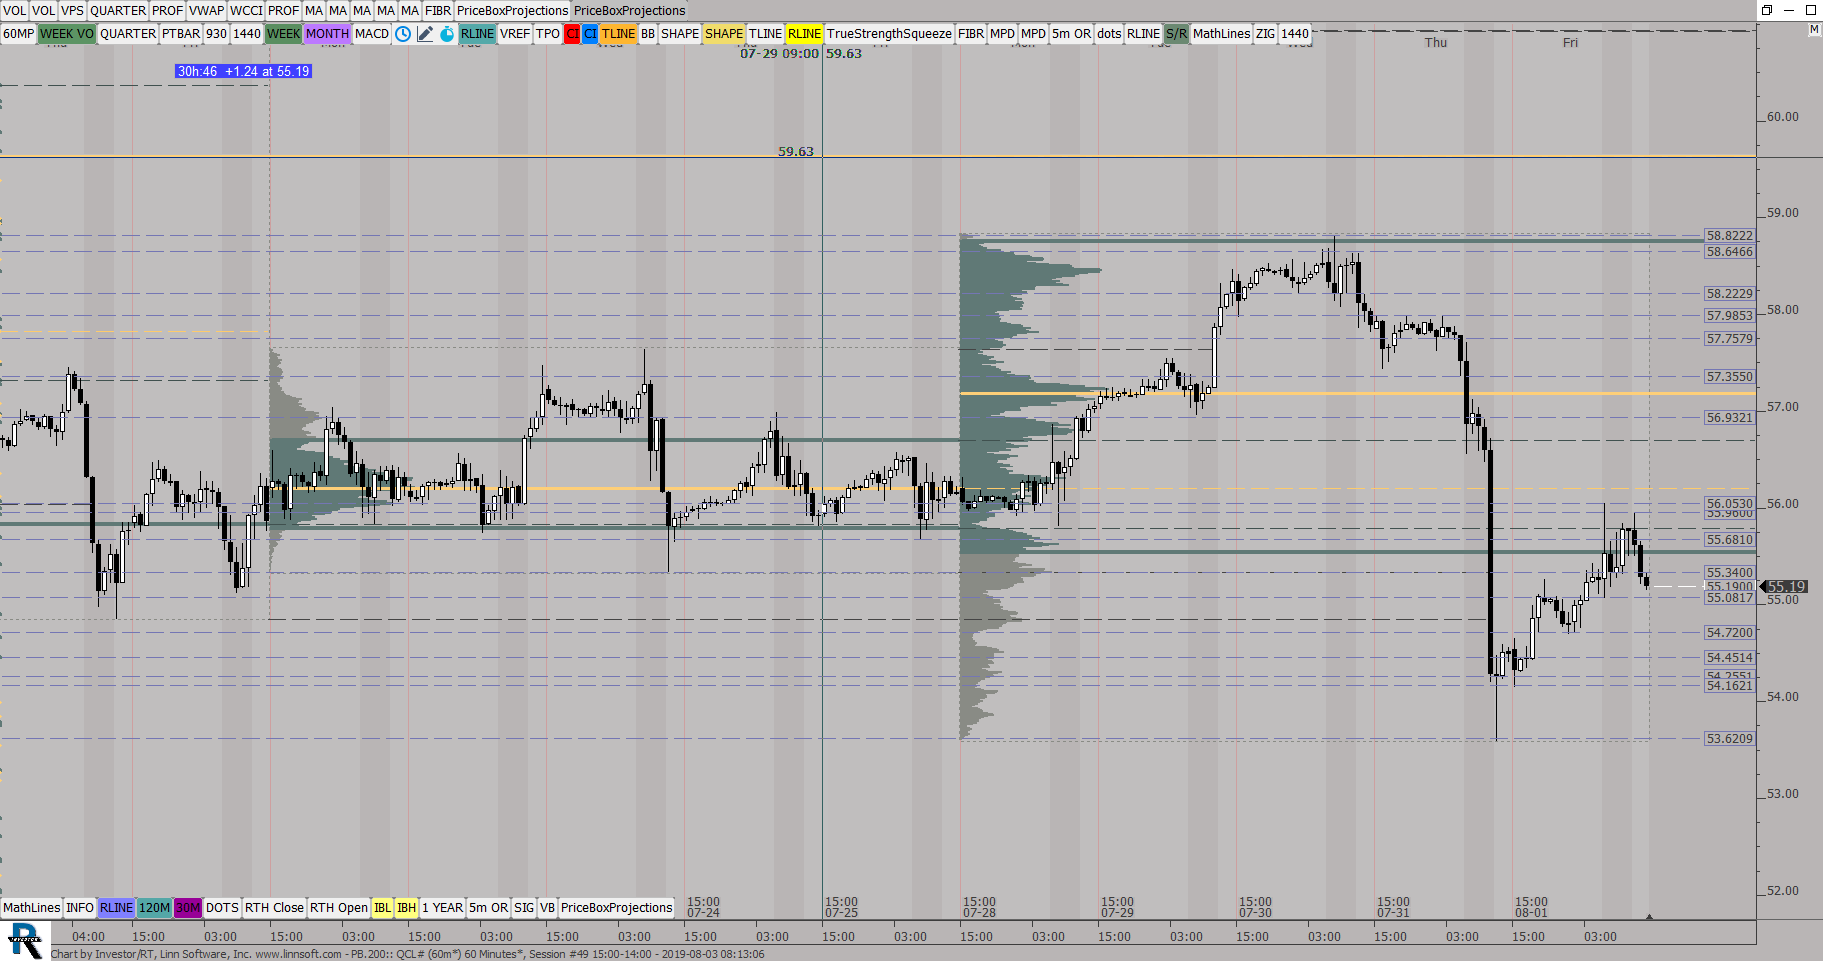Select the pencil drawing tool icon
The image size is (1823, 961).
click(x=425, y=34)
